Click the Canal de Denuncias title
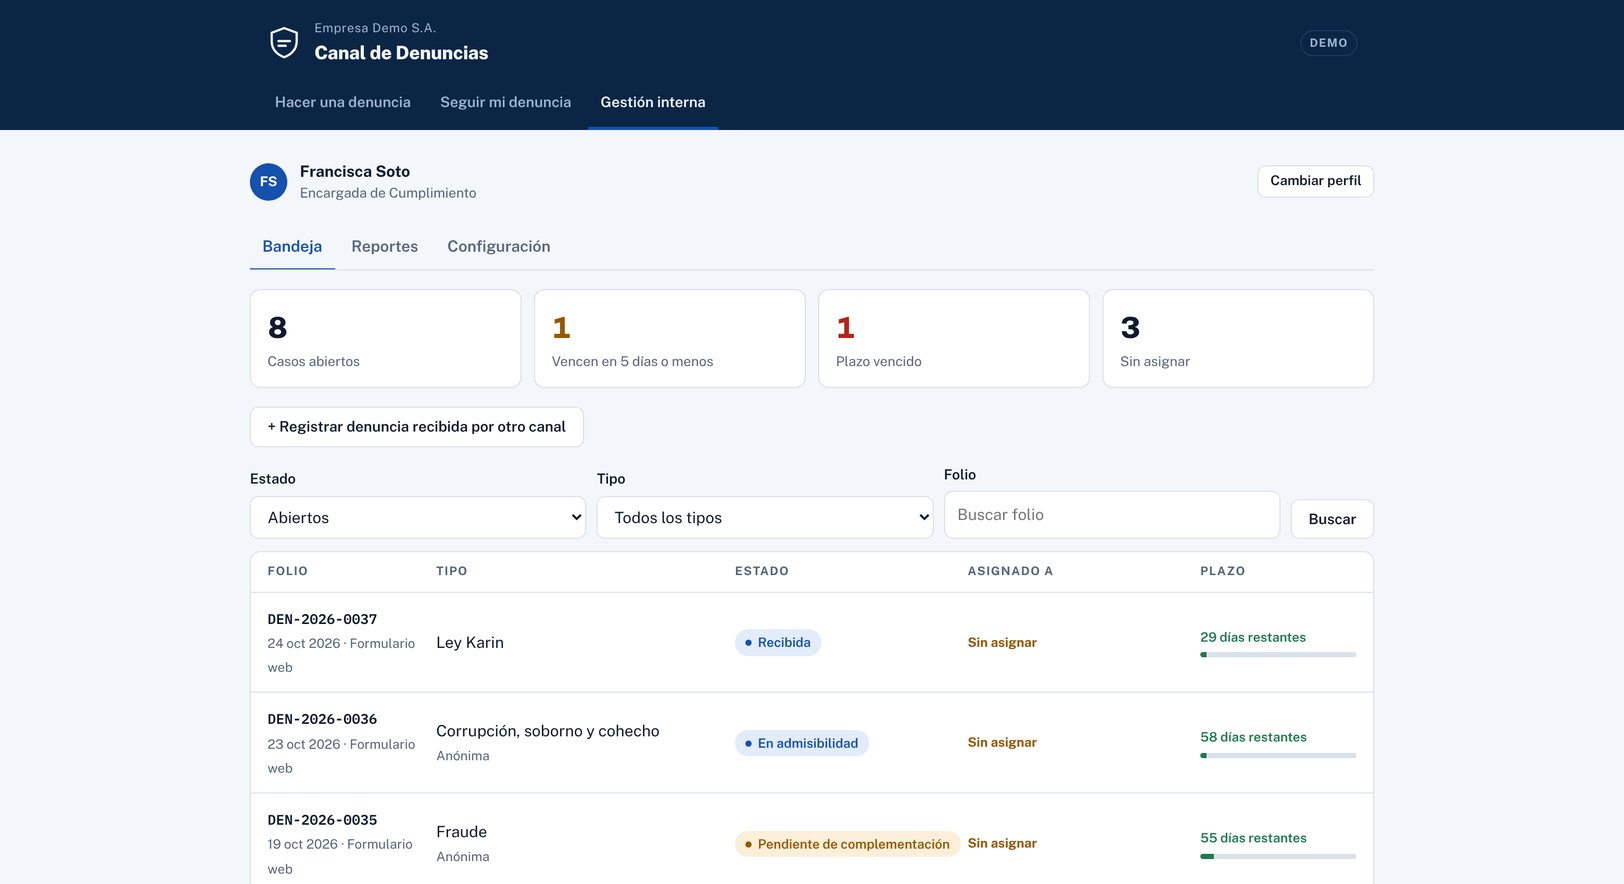The image size is (1624, 884). point(401,53)
